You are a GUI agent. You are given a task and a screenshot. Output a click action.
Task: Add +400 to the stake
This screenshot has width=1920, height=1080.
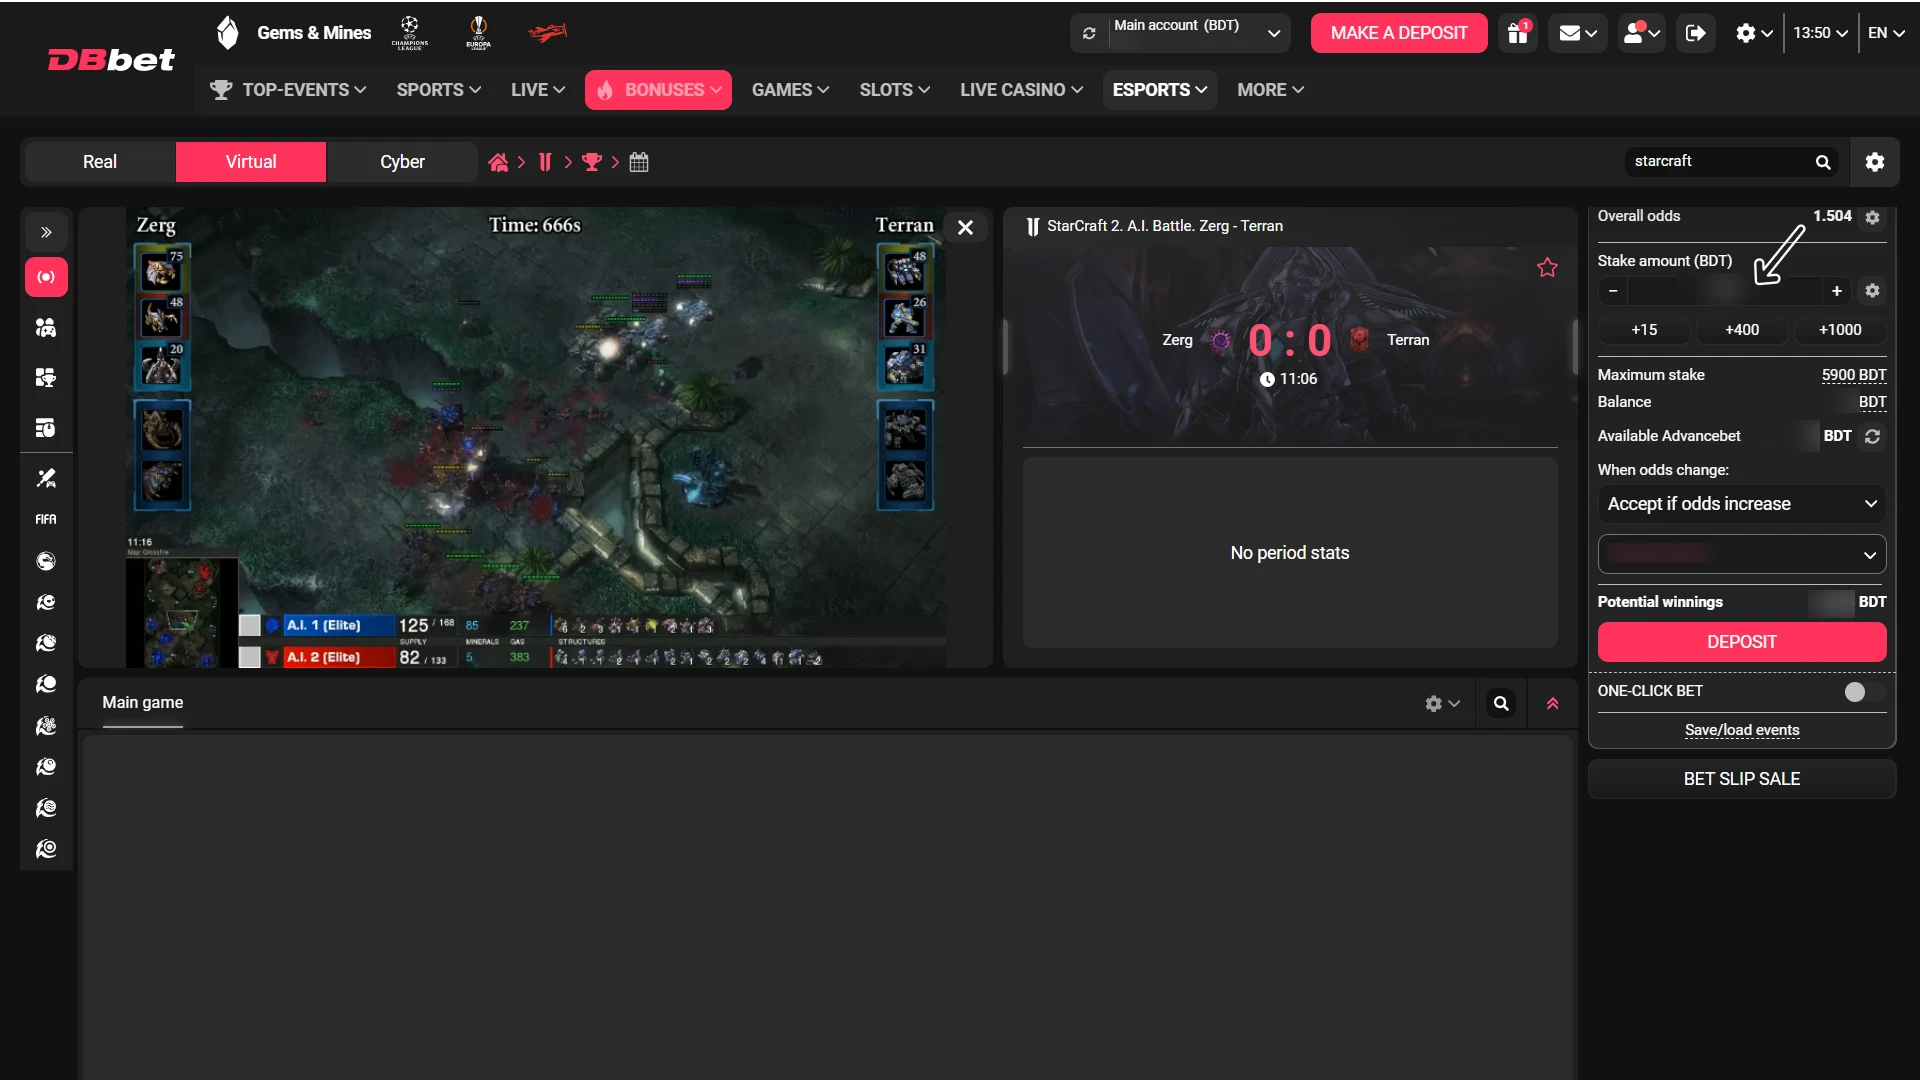1742,330
